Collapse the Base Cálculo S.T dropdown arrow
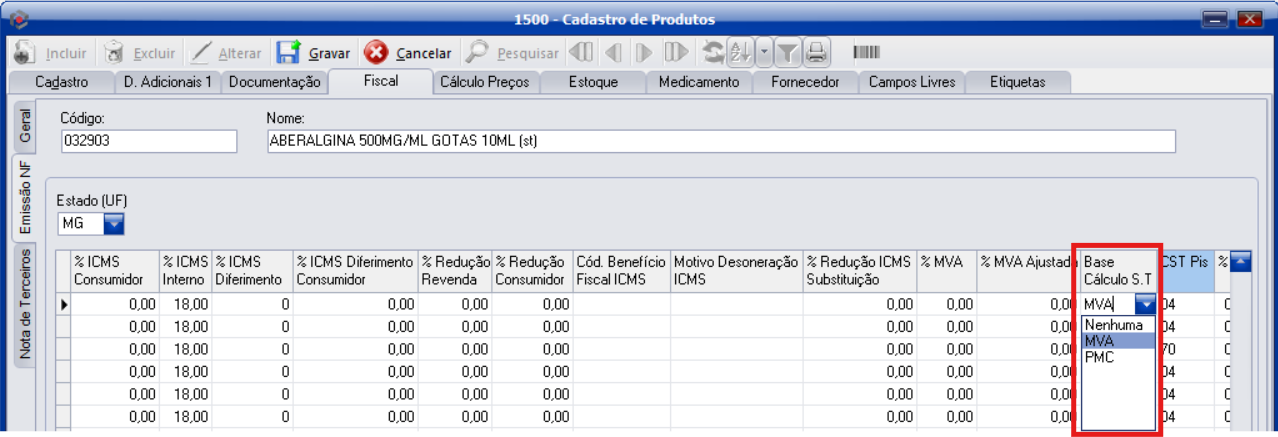 point(1146,304)
